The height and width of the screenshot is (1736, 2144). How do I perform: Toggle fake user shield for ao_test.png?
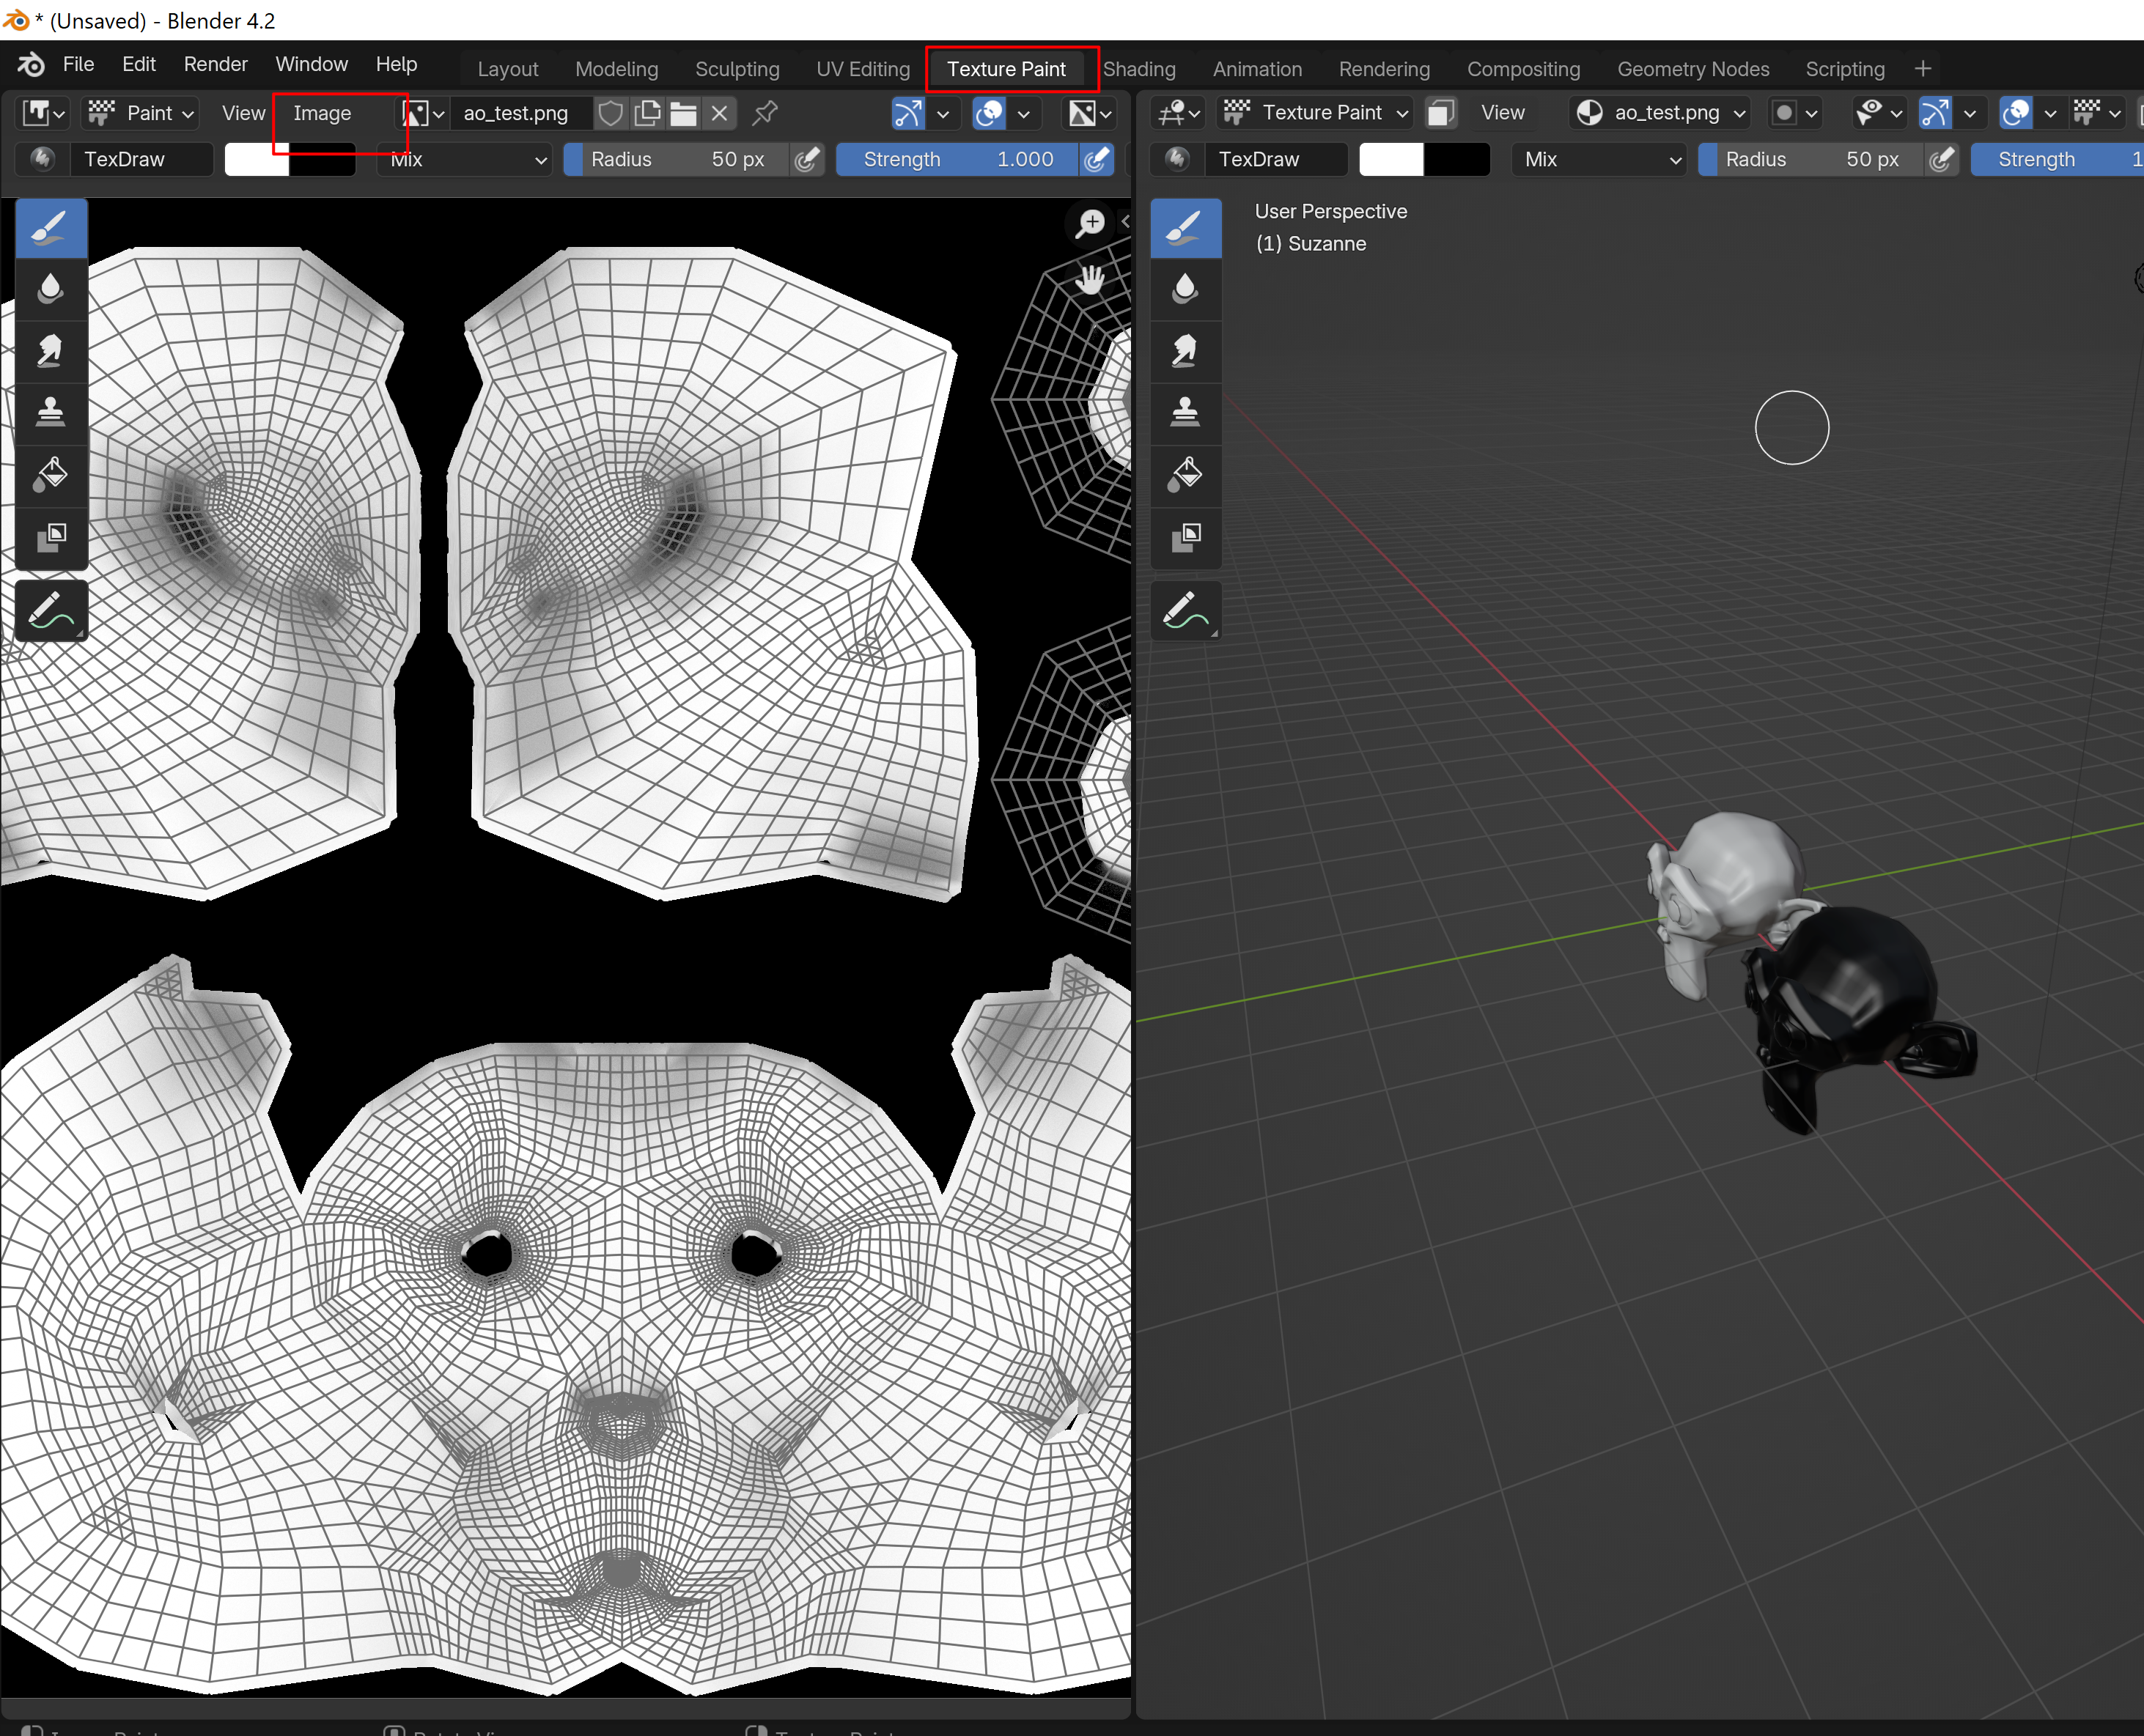coord(611,113)
